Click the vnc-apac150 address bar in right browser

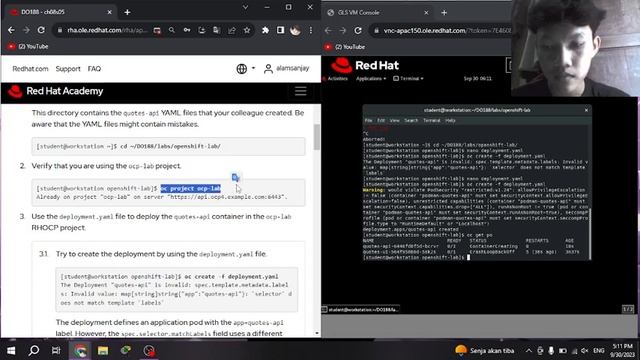(x=447, y=31)
